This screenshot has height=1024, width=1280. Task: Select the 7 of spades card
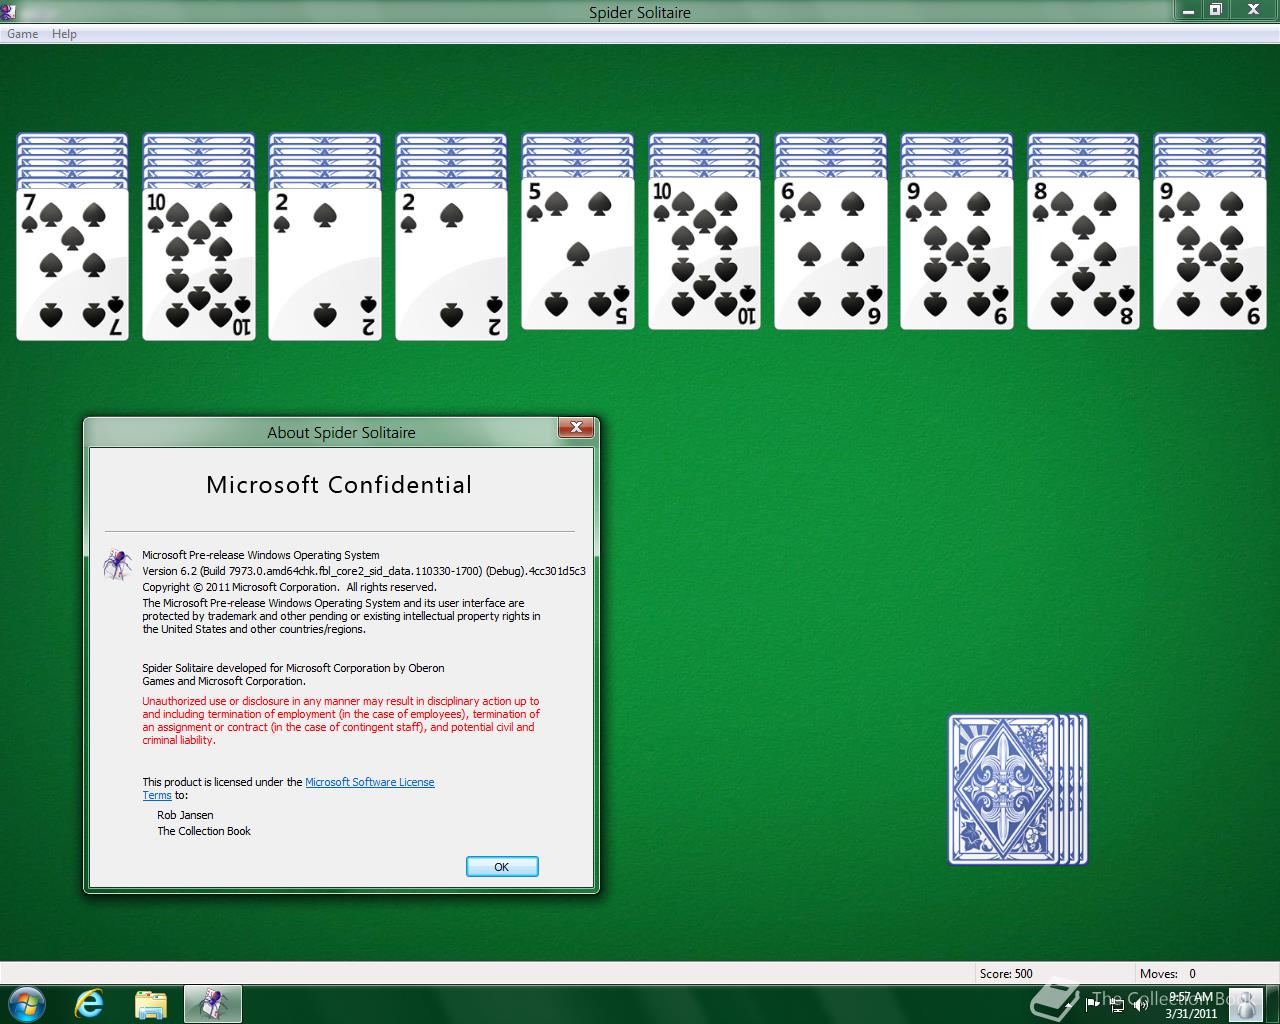point(72,264)
